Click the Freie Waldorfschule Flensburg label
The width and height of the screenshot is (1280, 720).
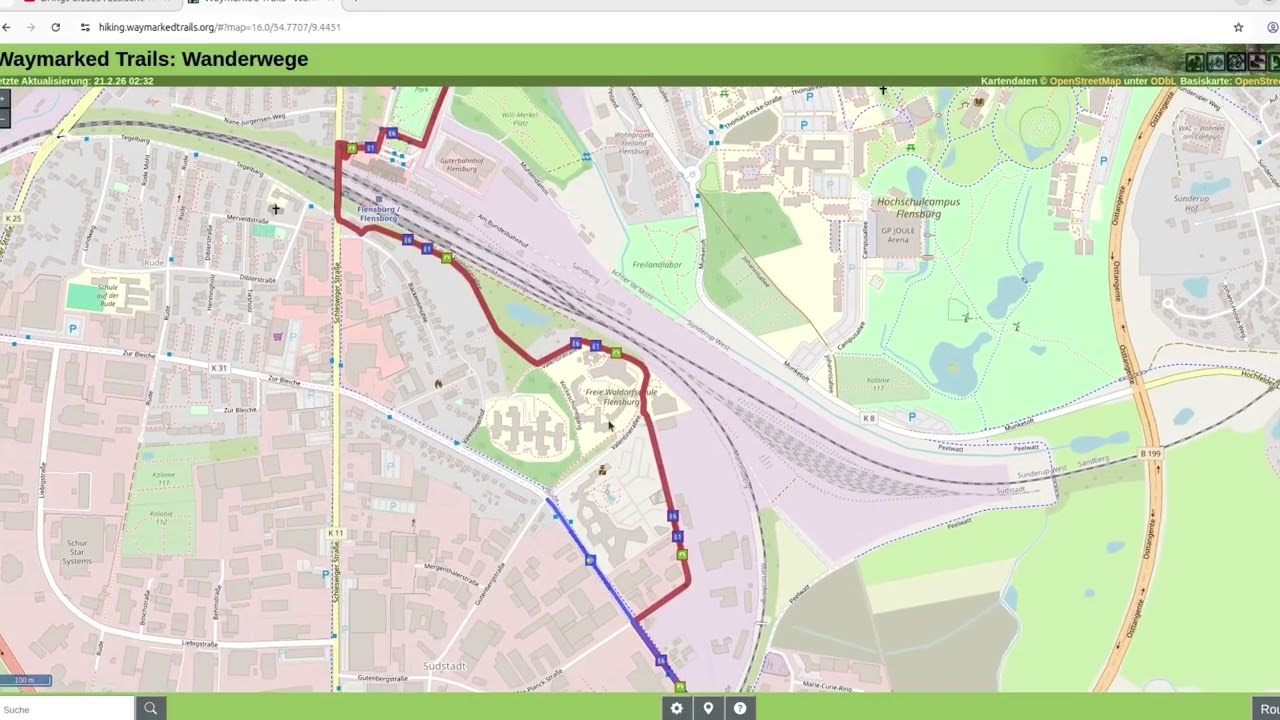620,397
